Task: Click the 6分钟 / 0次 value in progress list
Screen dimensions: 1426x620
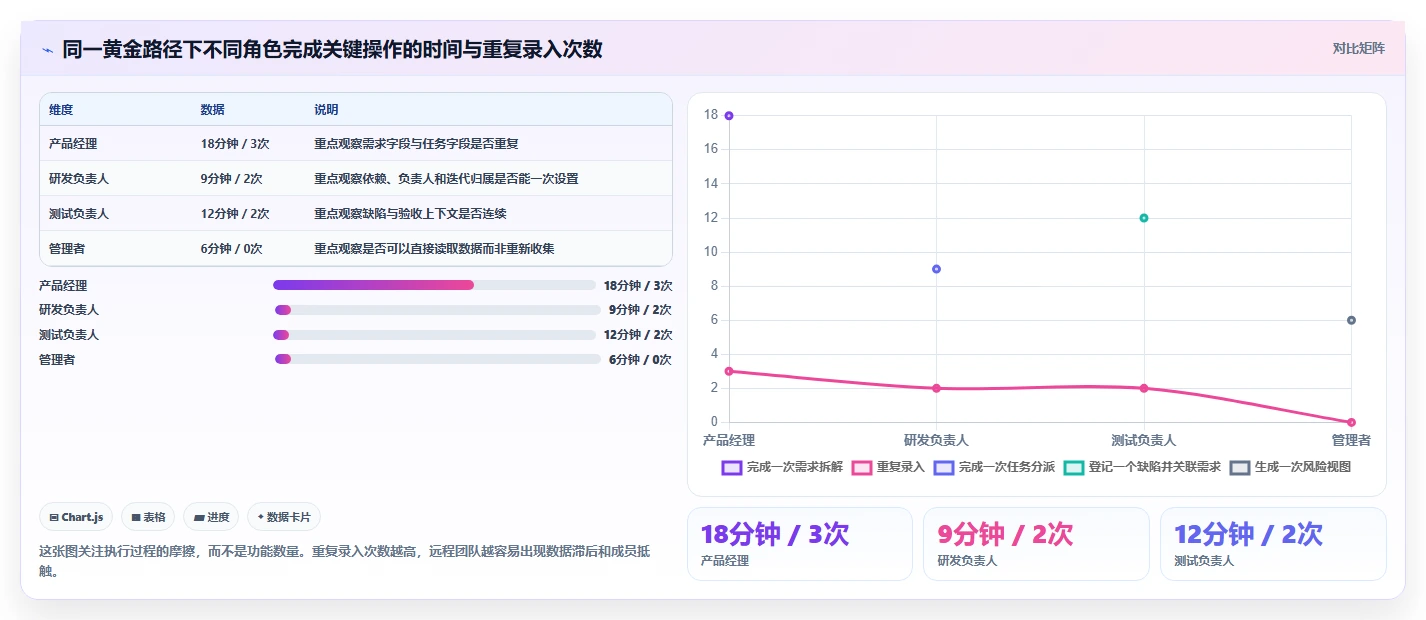Action: pos(640,359)
